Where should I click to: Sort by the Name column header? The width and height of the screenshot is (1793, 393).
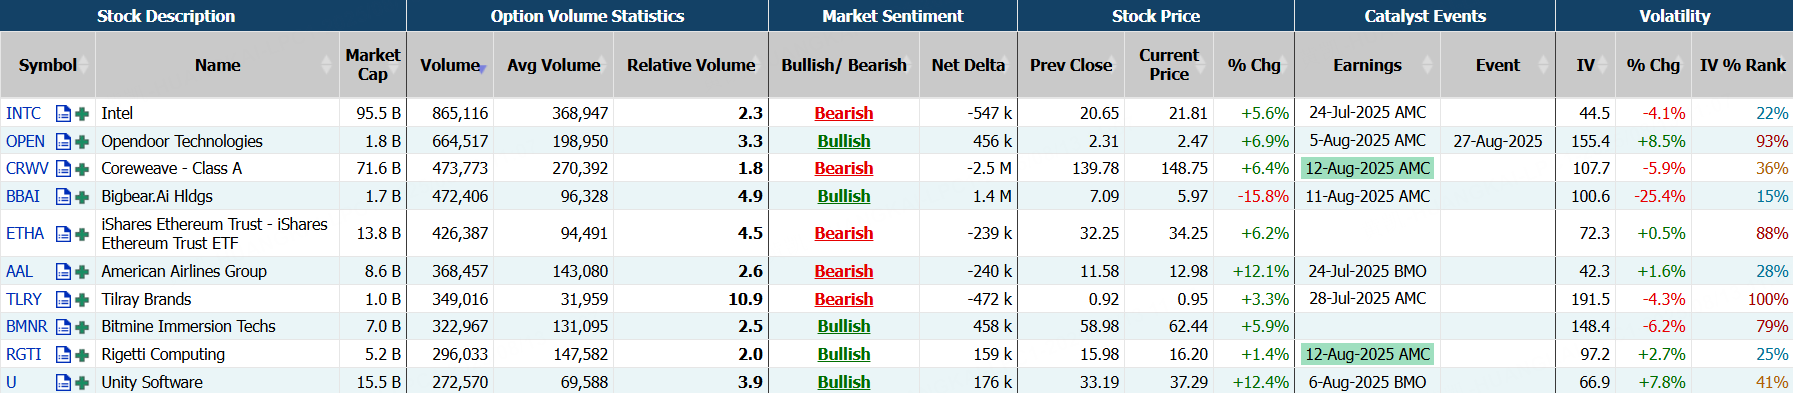(x=218, y=65)
